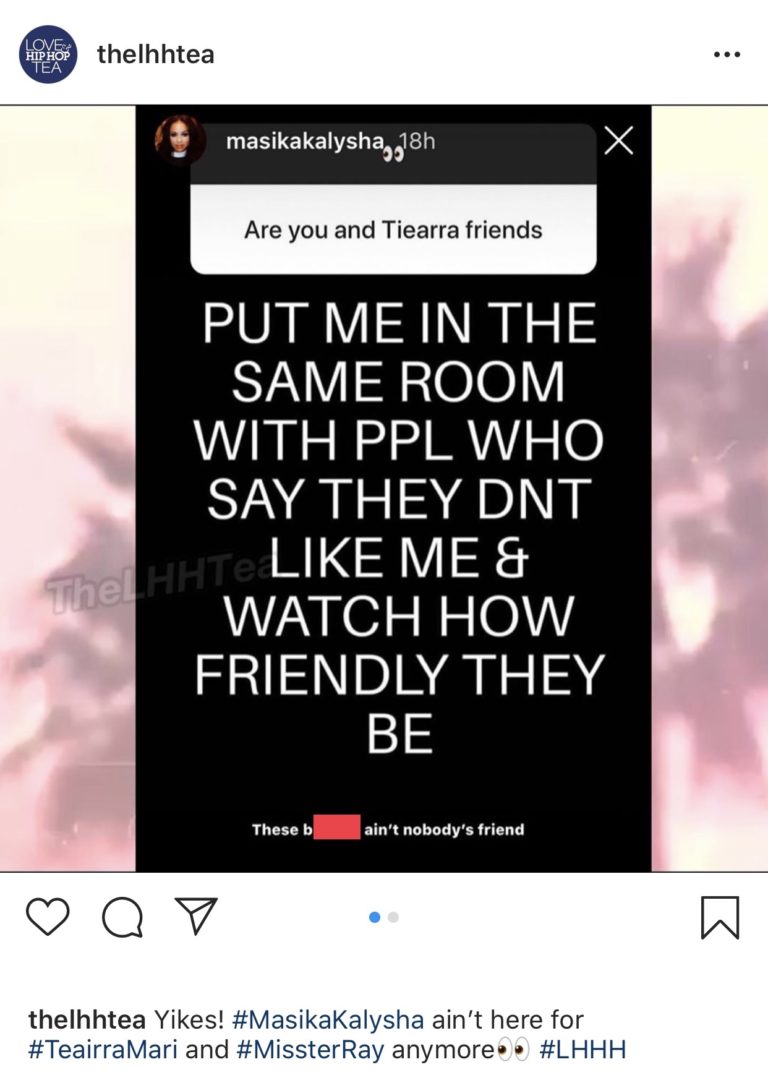Switch to the second carousel dot
768x1075 pixels.
pos(393,917)
